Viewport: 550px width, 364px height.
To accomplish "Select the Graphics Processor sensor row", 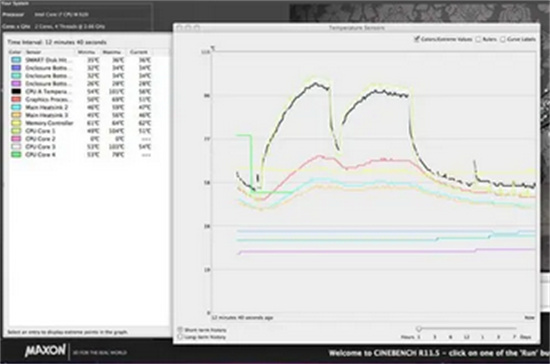I will 89,100.
